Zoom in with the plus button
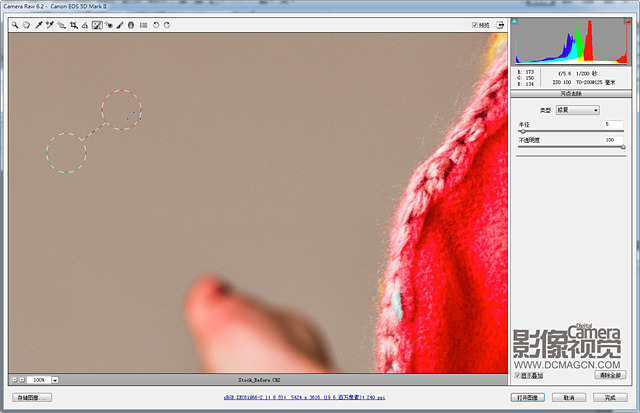Screen dimensions: 640x413 [22, 380]
